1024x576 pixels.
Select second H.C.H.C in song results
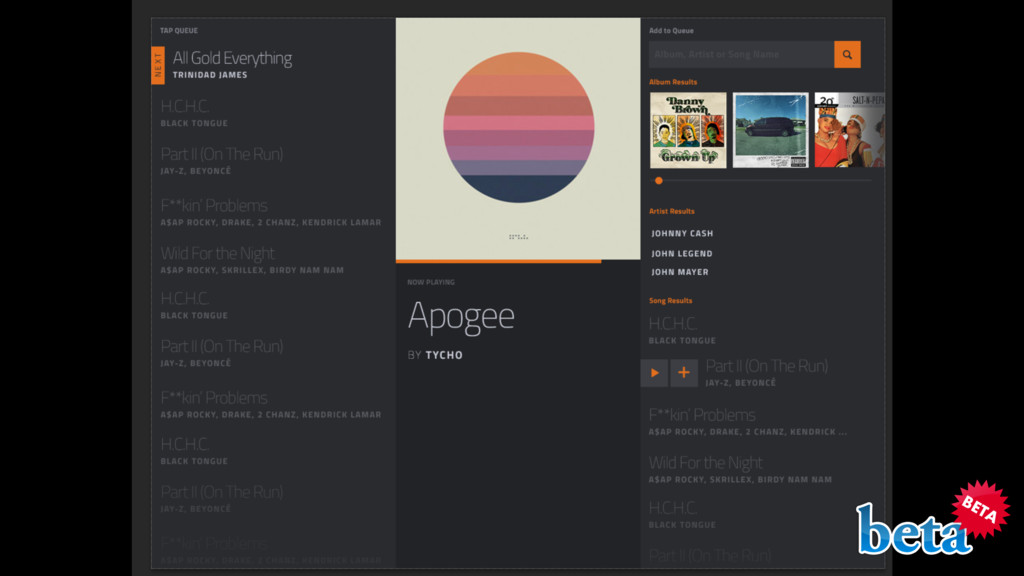pyautogui.click(x=682, y=515)
